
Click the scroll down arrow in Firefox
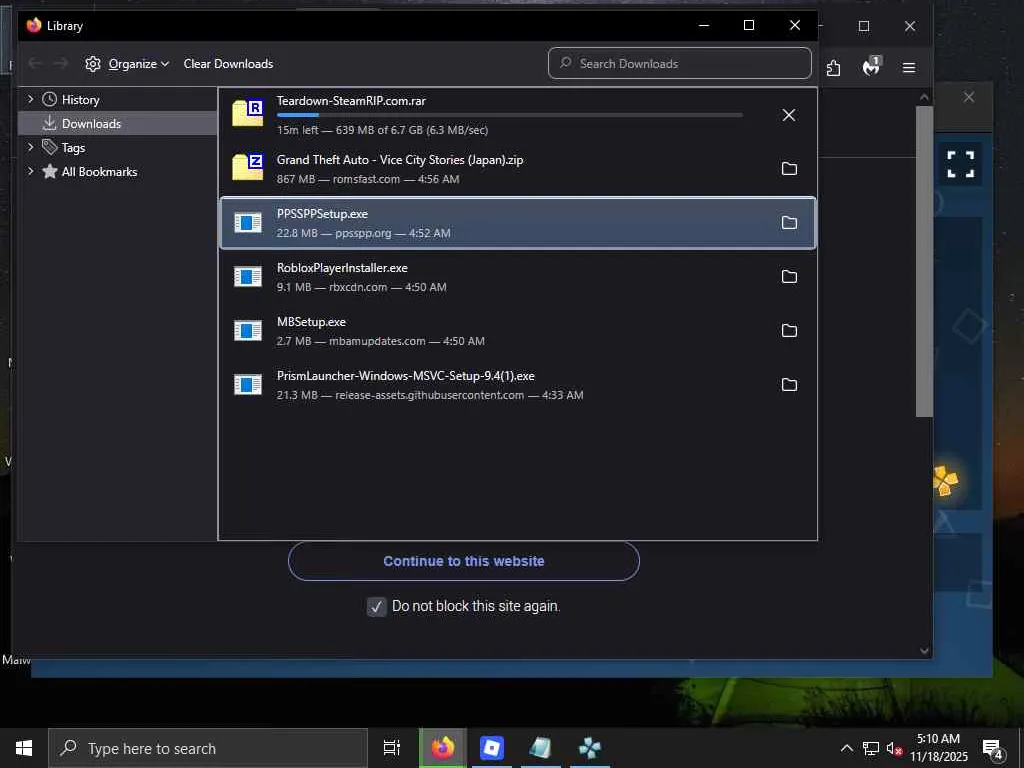[x=924, y=650]
